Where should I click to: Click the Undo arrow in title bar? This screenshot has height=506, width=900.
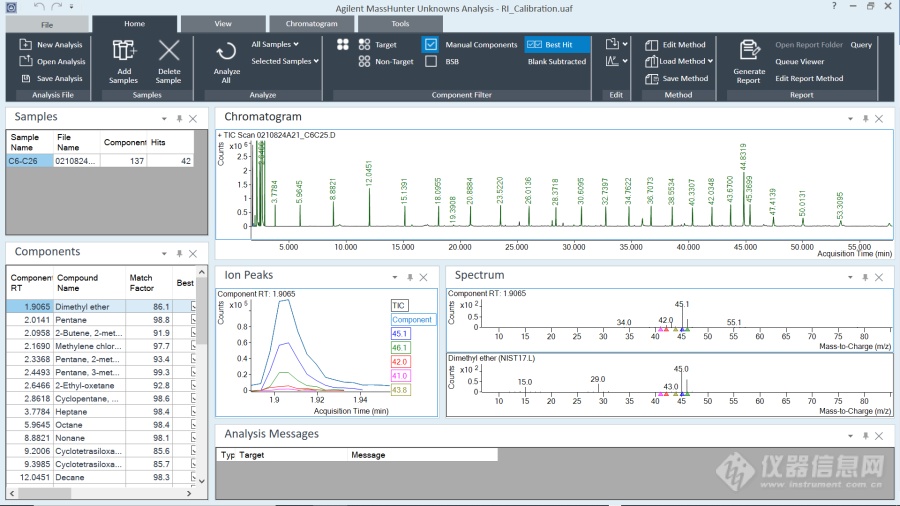click(38, 7)
